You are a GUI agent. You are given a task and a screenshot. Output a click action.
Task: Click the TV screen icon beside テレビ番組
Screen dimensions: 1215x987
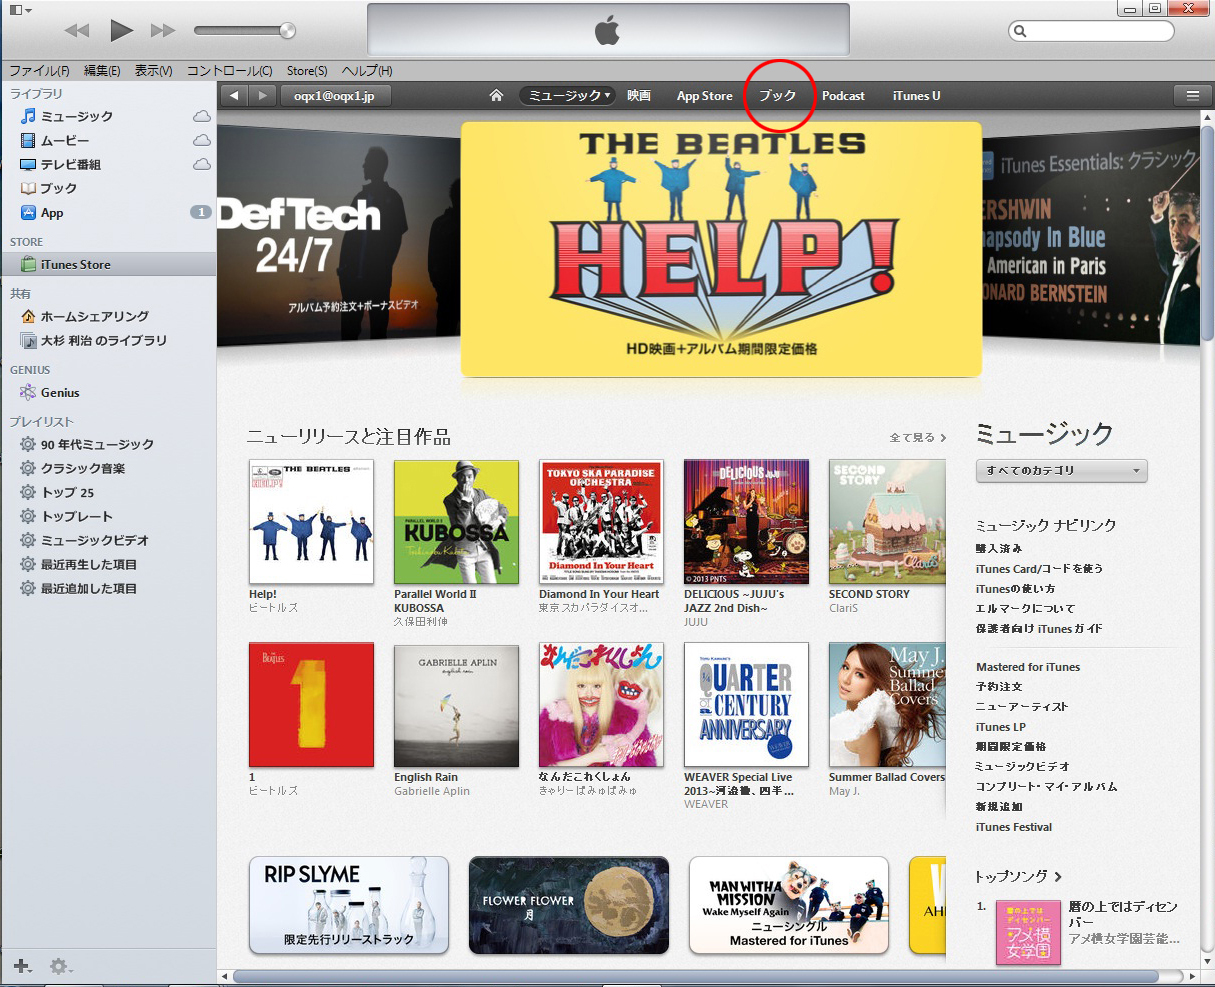point(28,164)
